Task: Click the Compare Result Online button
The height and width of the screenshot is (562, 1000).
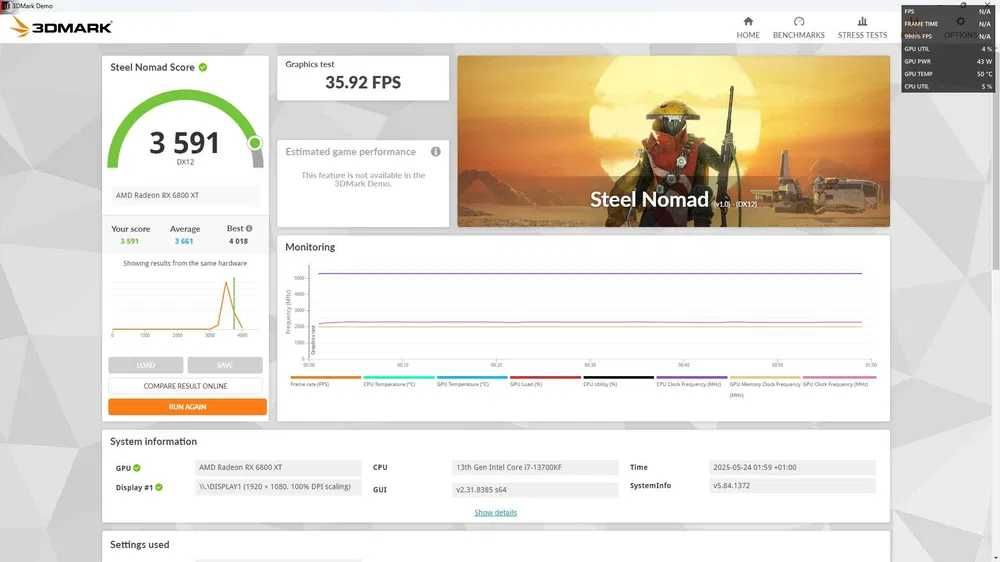Action: 185,386
